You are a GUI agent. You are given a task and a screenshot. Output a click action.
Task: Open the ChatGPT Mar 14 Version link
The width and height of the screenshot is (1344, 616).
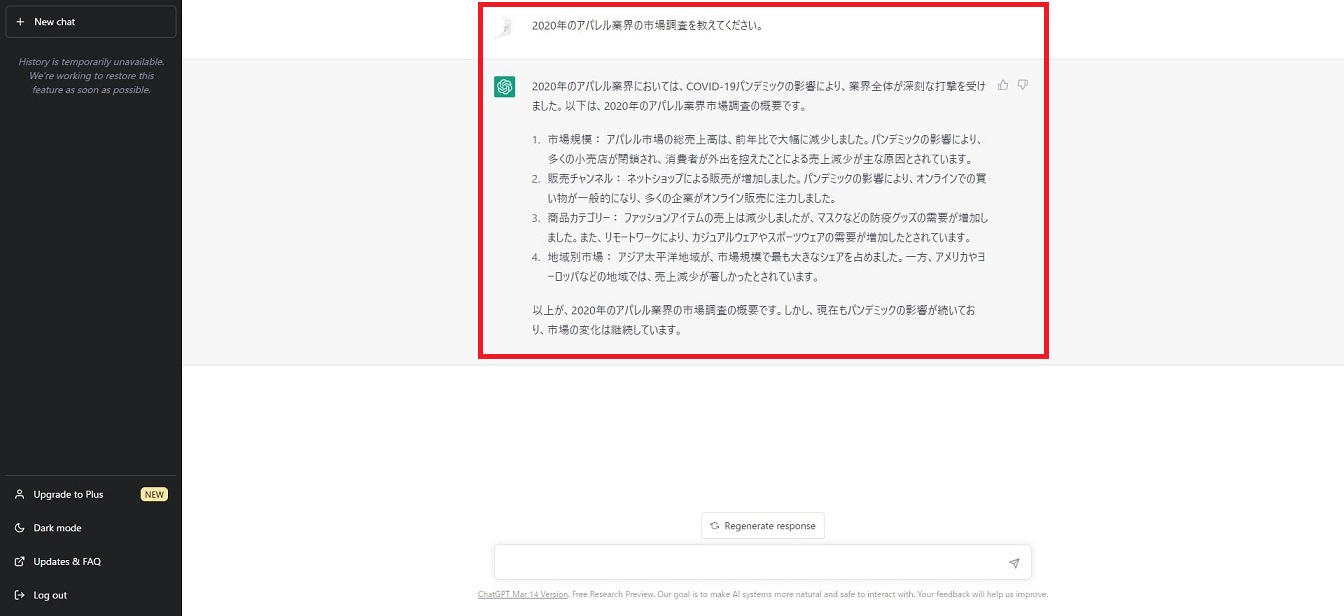coord(522,594)
